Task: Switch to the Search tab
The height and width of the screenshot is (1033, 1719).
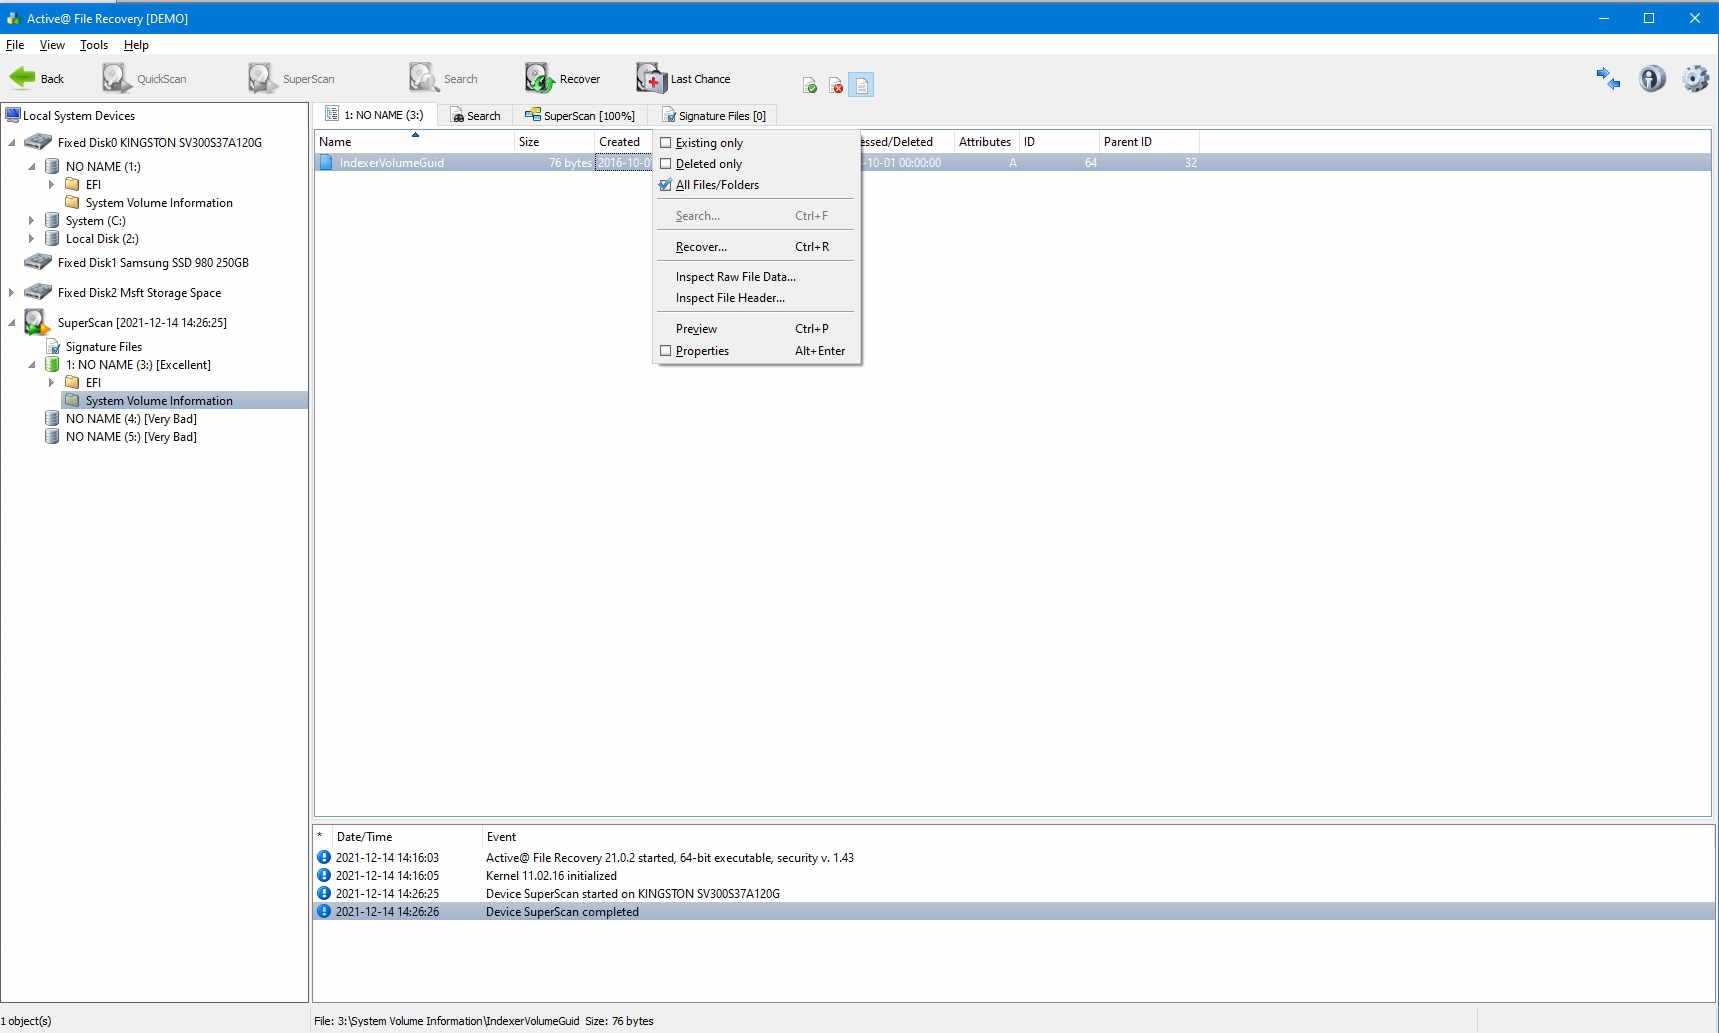Action: 476,116
